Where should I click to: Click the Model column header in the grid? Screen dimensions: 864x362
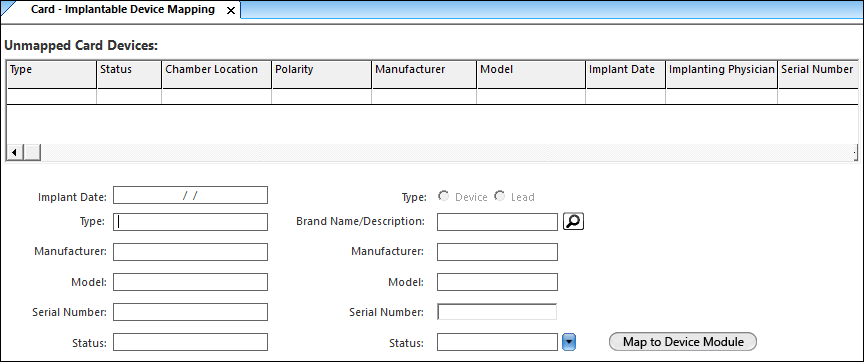point(531,74)
